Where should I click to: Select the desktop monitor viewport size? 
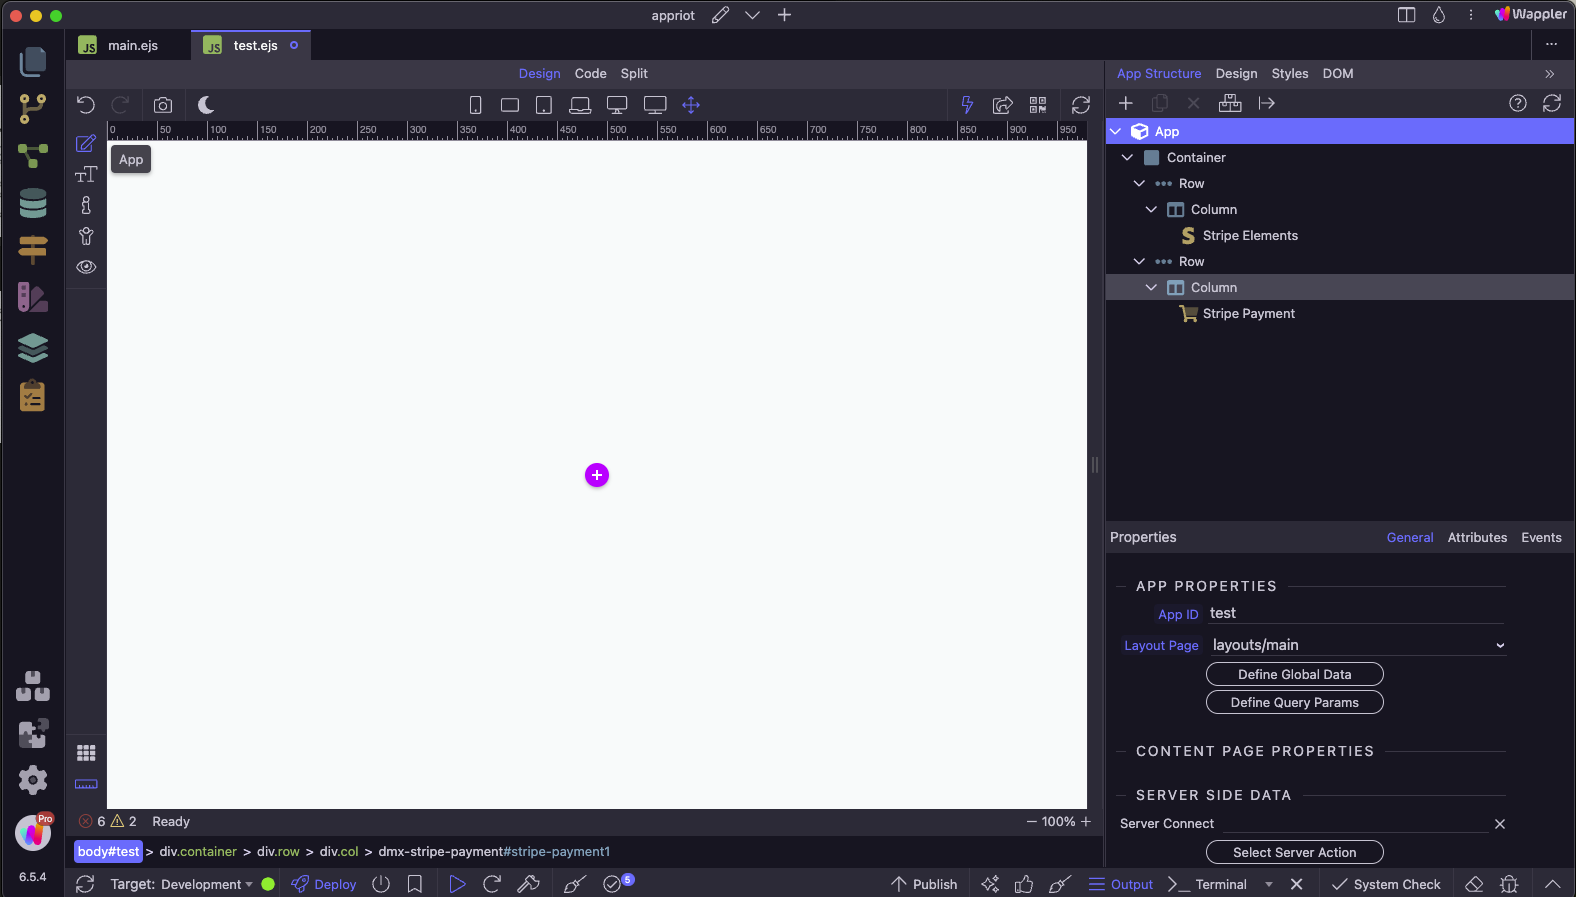(x=617, y=105)
